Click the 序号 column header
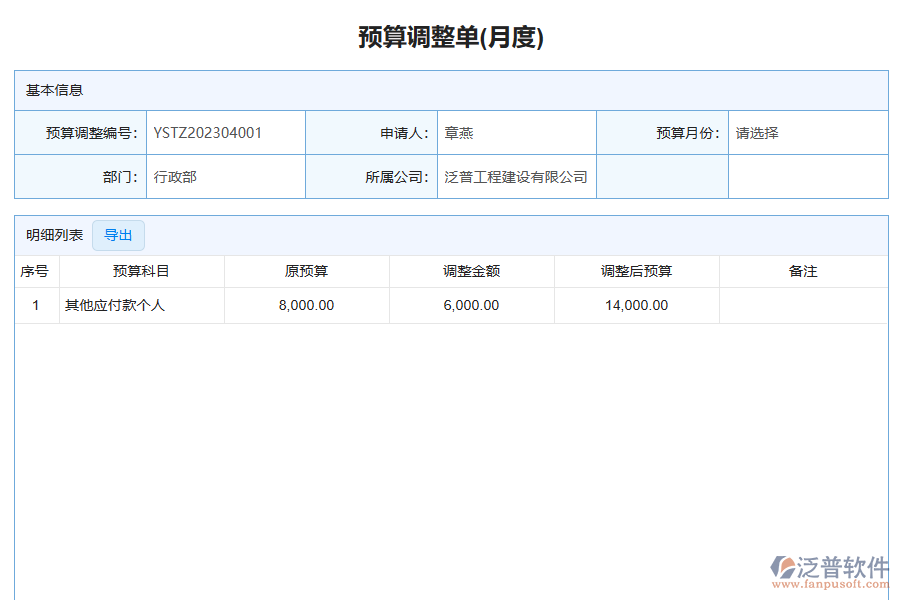This screenshot has height=600, width=900. coord(34,270)
